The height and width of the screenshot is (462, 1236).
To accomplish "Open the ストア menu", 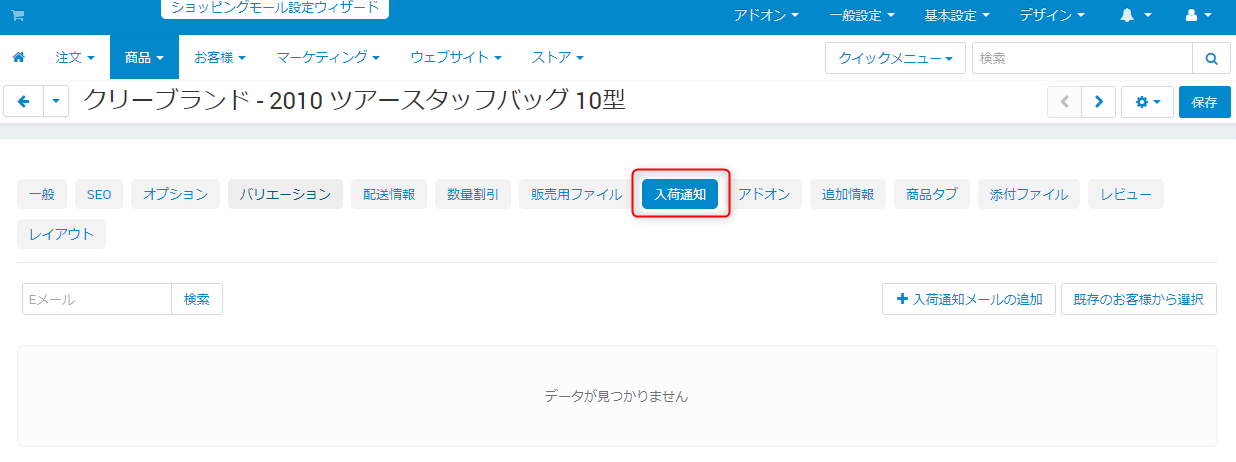I will click(558, 58).
